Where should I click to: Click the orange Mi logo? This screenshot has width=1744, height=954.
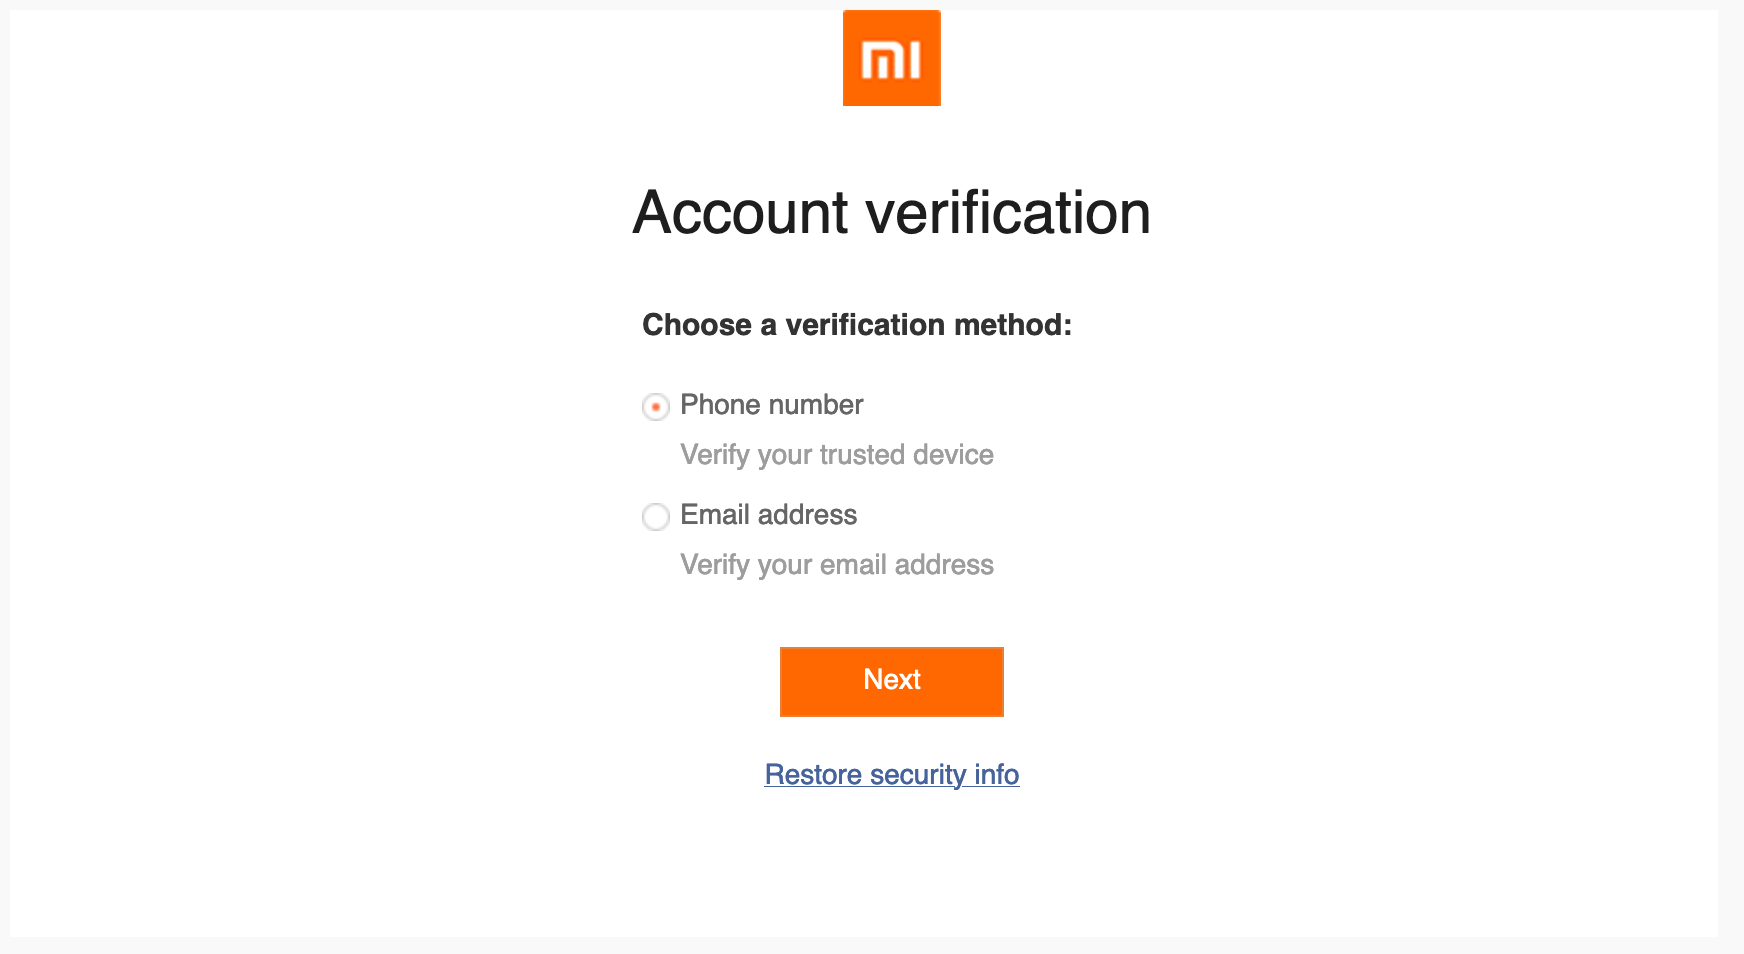click(x=891, y=58)
